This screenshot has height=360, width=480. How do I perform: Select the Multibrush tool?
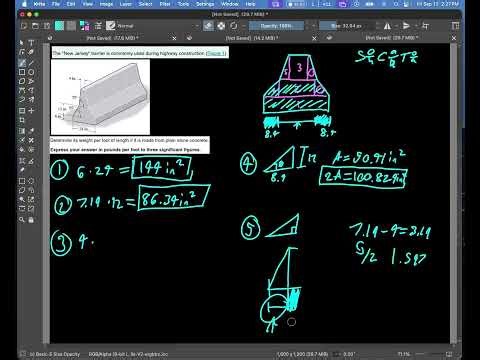(x=31, y=99)
